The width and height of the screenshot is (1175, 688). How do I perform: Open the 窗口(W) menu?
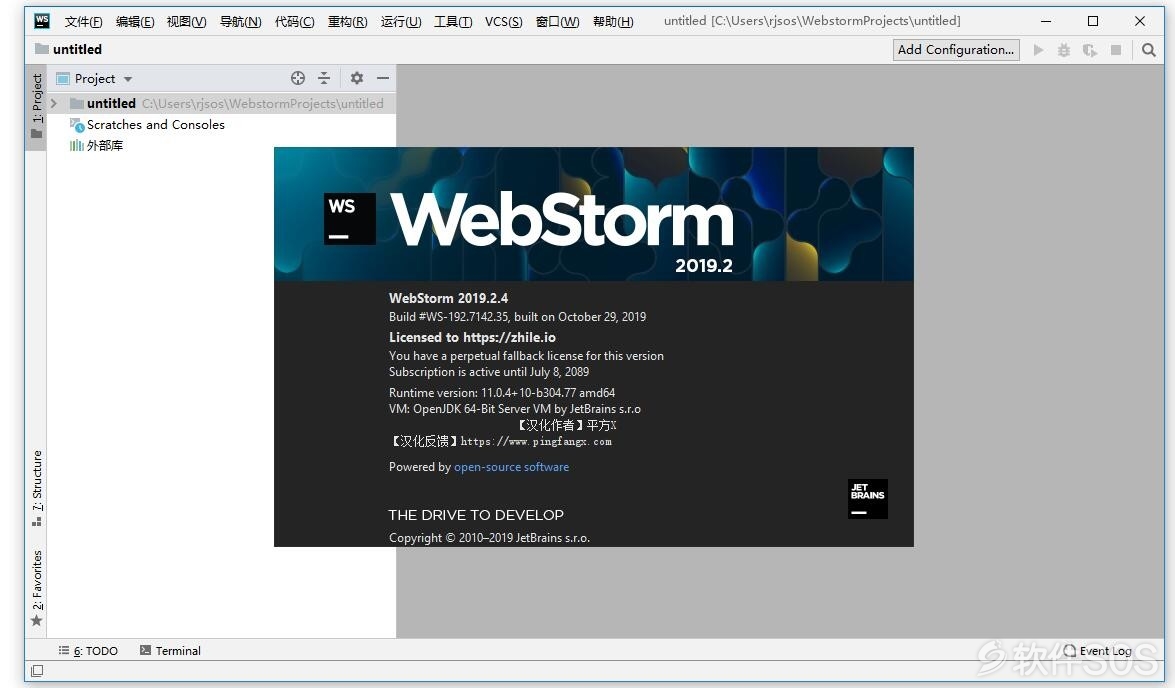click(558, 22)
